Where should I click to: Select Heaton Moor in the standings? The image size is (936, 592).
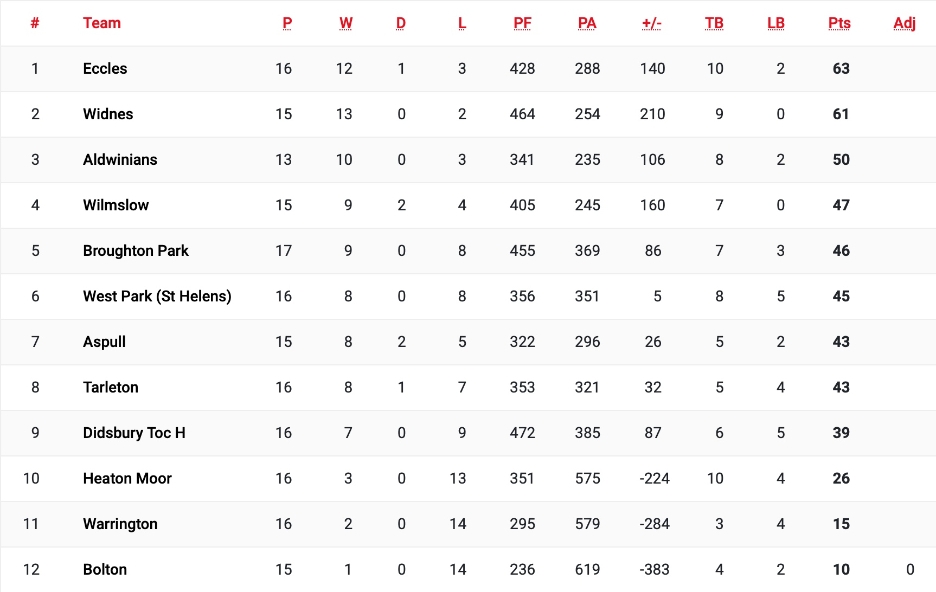click(127, 478)
